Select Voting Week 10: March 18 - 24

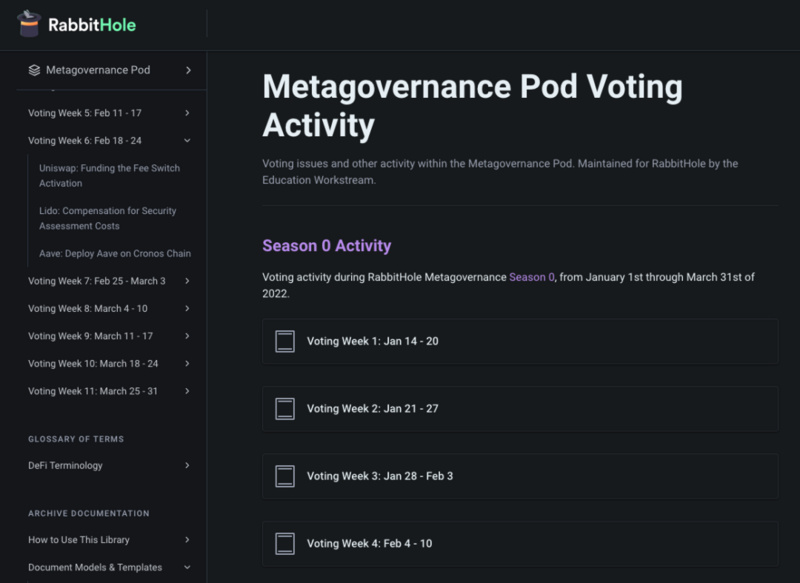tap(93, 363)
